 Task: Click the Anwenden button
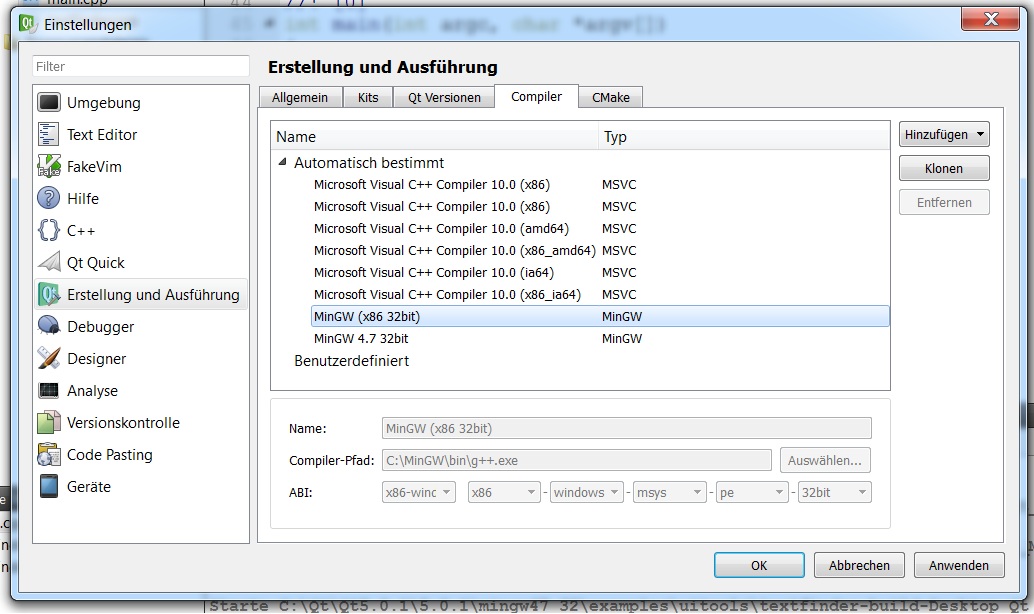(x=959, y=565)
